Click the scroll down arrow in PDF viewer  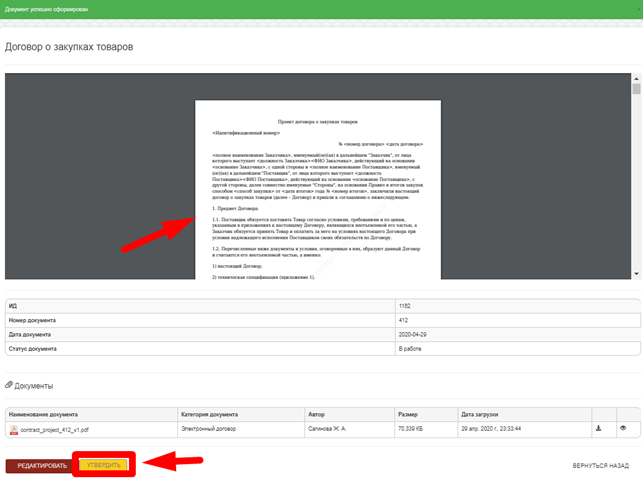coord(636,274)
